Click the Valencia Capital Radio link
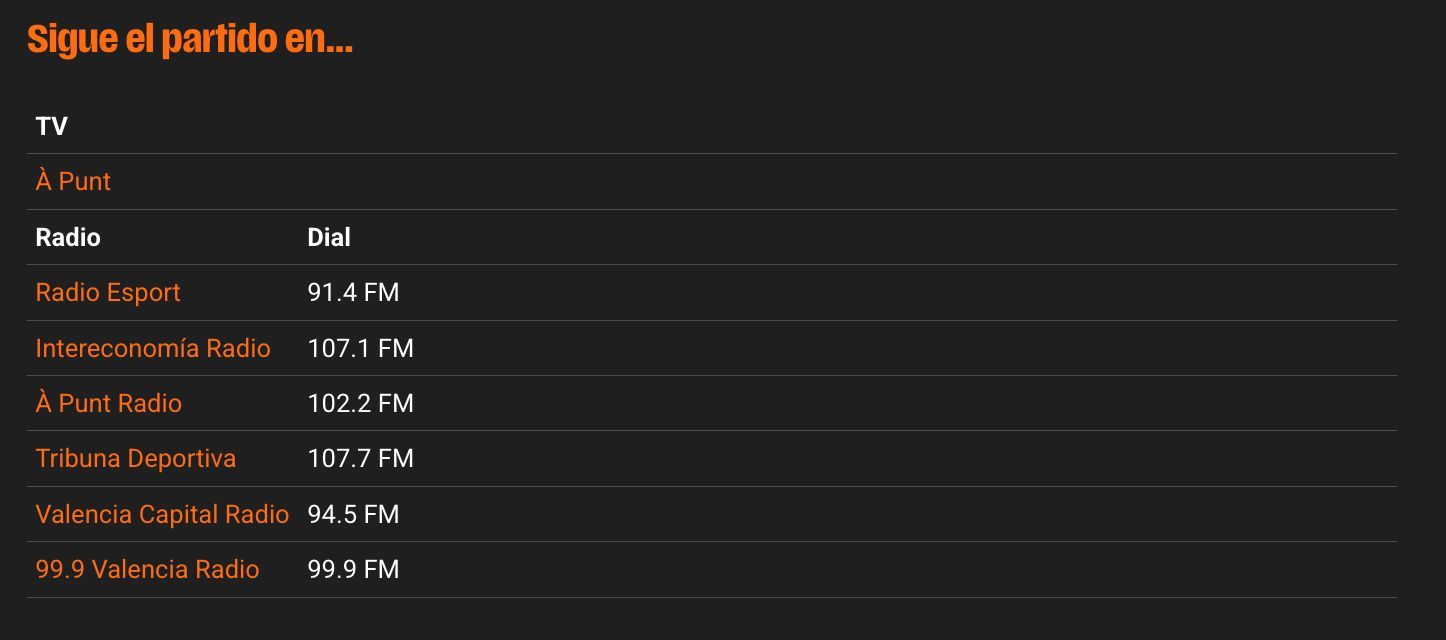Screen dimensions: 1446x640 [162, 514]
